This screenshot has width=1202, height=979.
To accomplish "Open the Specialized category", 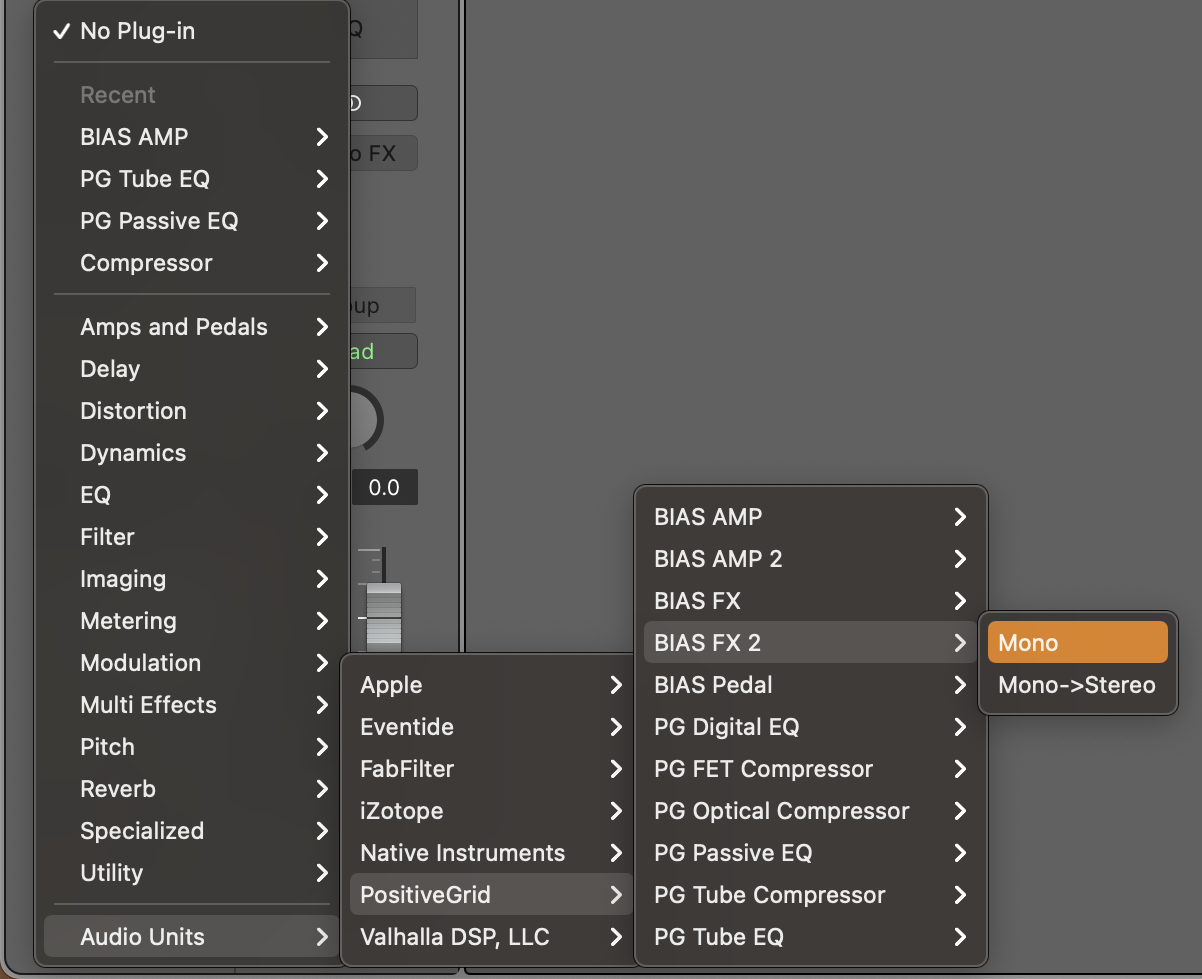I will point(192,831).
